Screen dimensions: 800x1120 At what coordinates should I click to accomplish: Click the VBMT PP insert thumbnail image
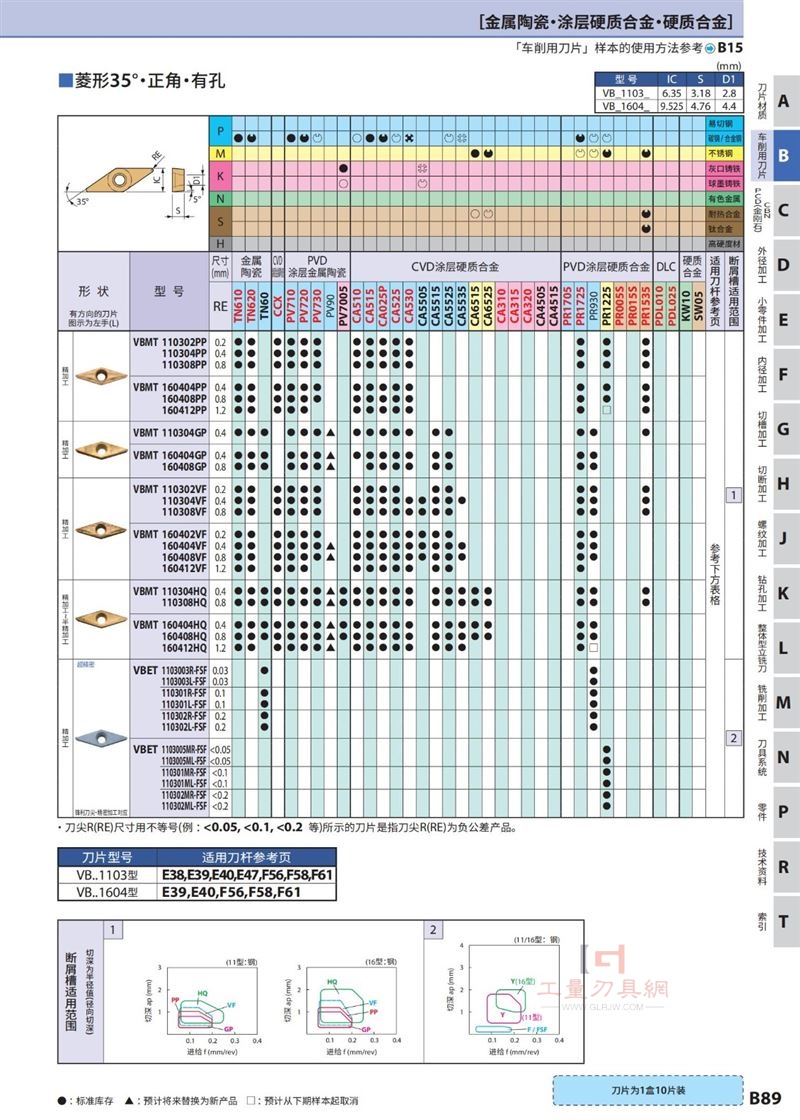tap(101, 374)
